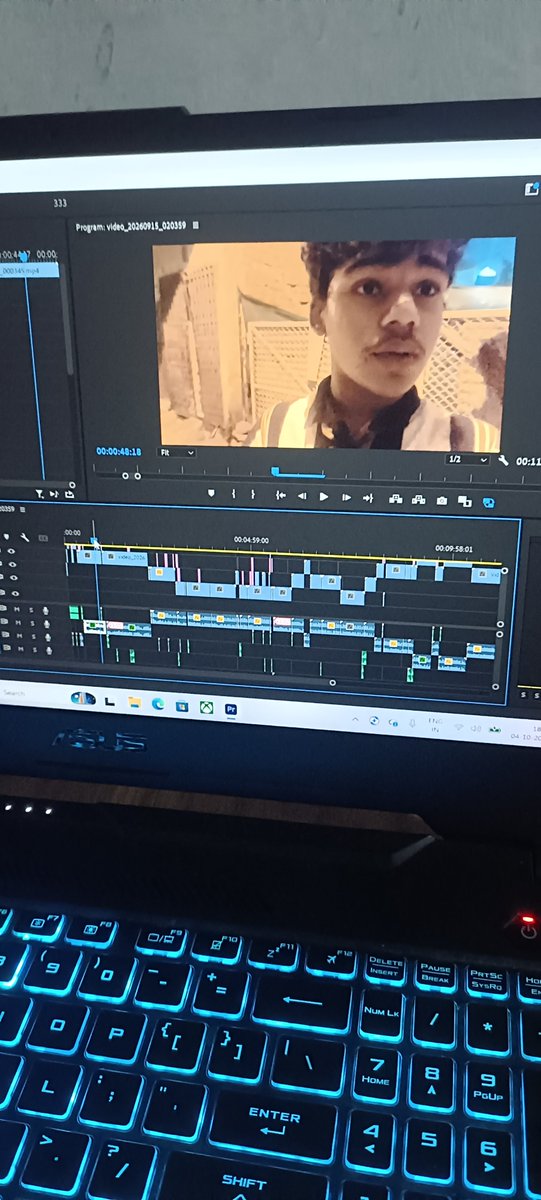Viewport: 541px width, 1200px height.
Task: Open Premiere Pro icon on taskbar
Action: [231, 708]
